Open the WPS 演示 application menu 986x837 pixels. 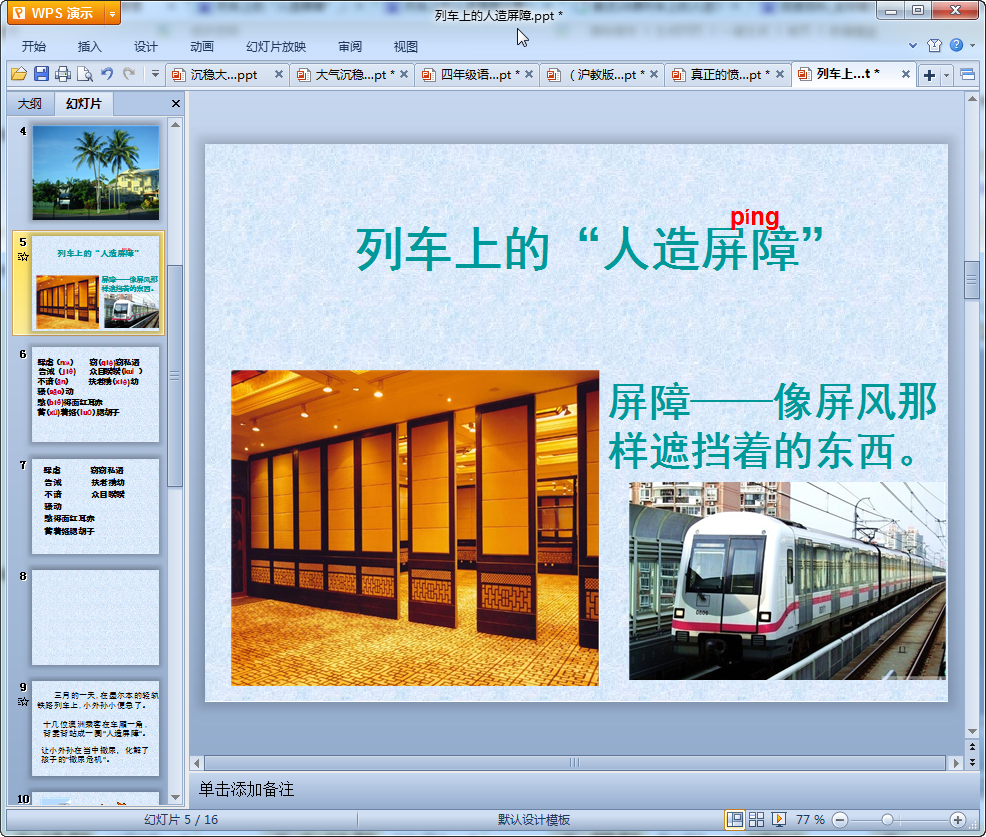(x=56, y=13)
